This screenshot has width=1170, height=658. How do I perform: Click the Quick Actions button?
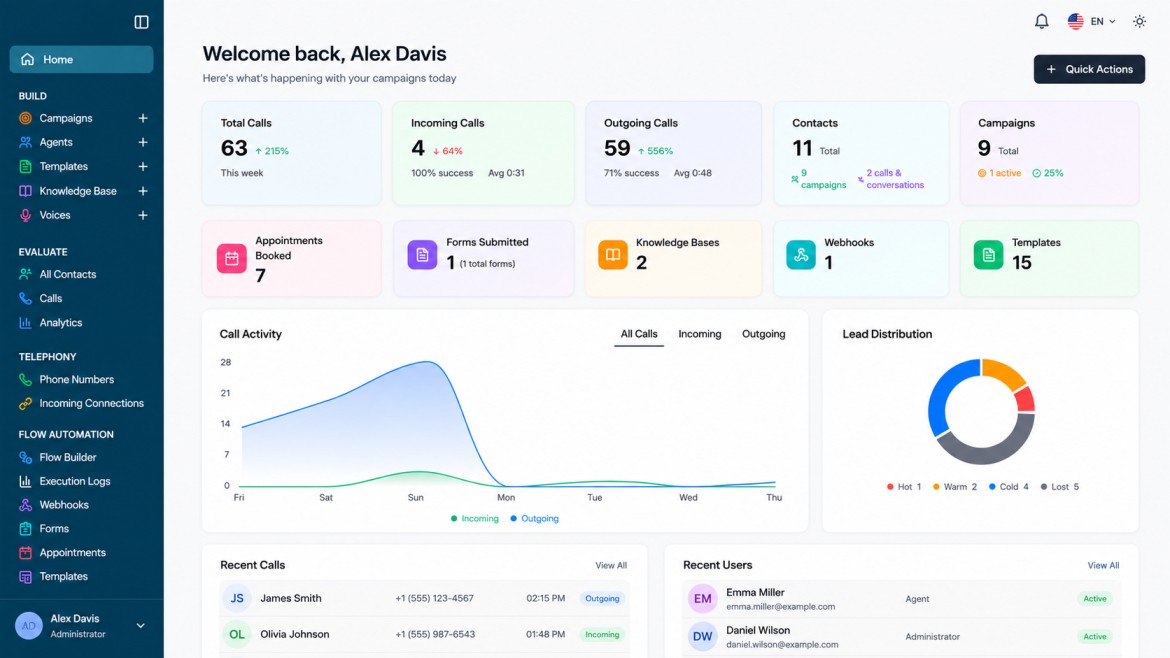pos(1089,69)
